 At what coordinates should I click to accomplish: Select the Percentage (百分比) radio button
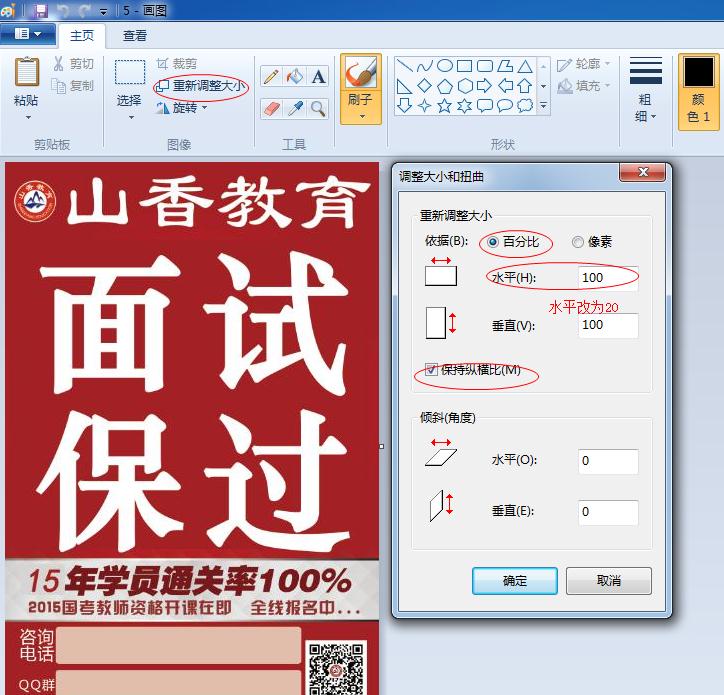(493, 242)
